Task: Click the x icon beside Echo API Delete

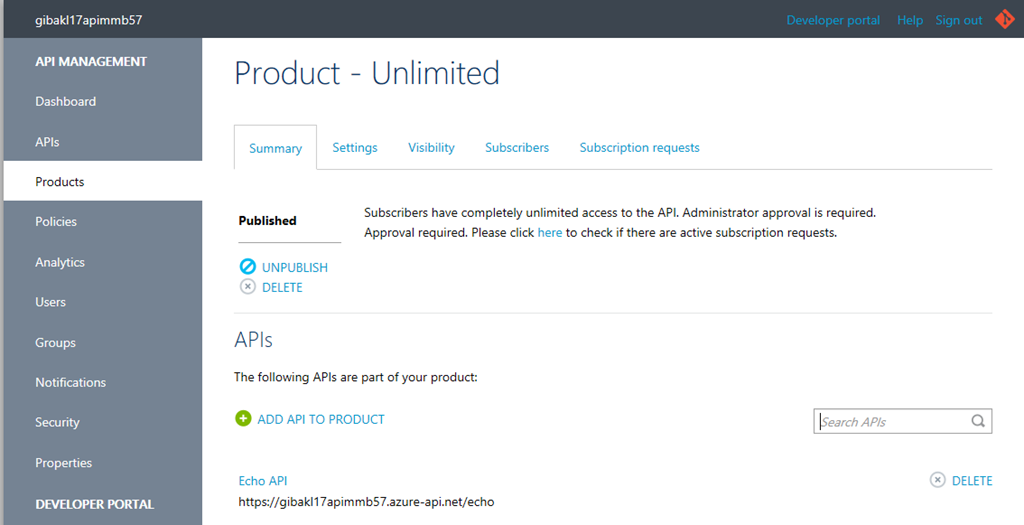Action: coord(937,480)
